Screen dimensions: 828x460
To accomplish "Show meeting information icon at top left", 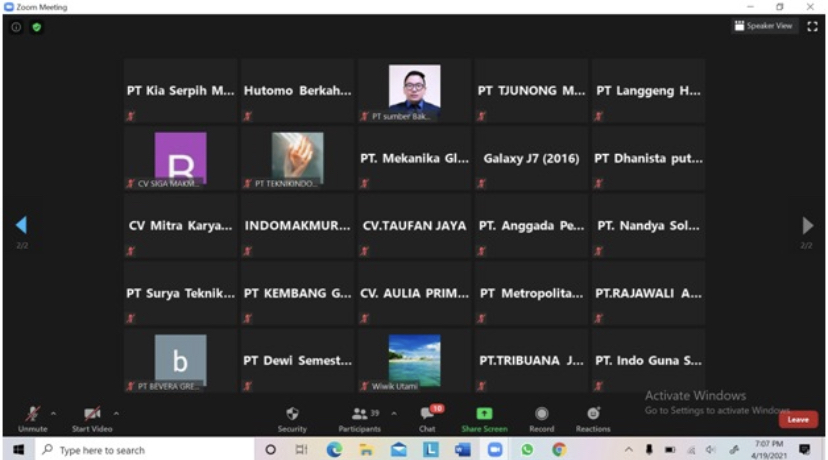I will (16, 27).
